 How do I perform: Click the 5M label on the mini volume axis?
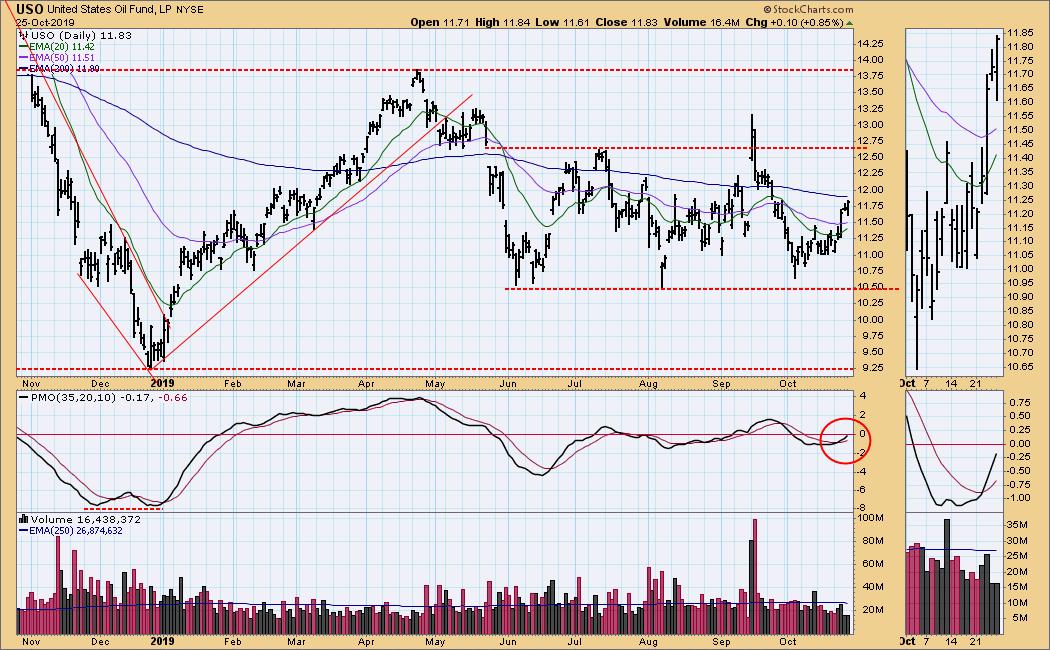(x=1021, y=618)
